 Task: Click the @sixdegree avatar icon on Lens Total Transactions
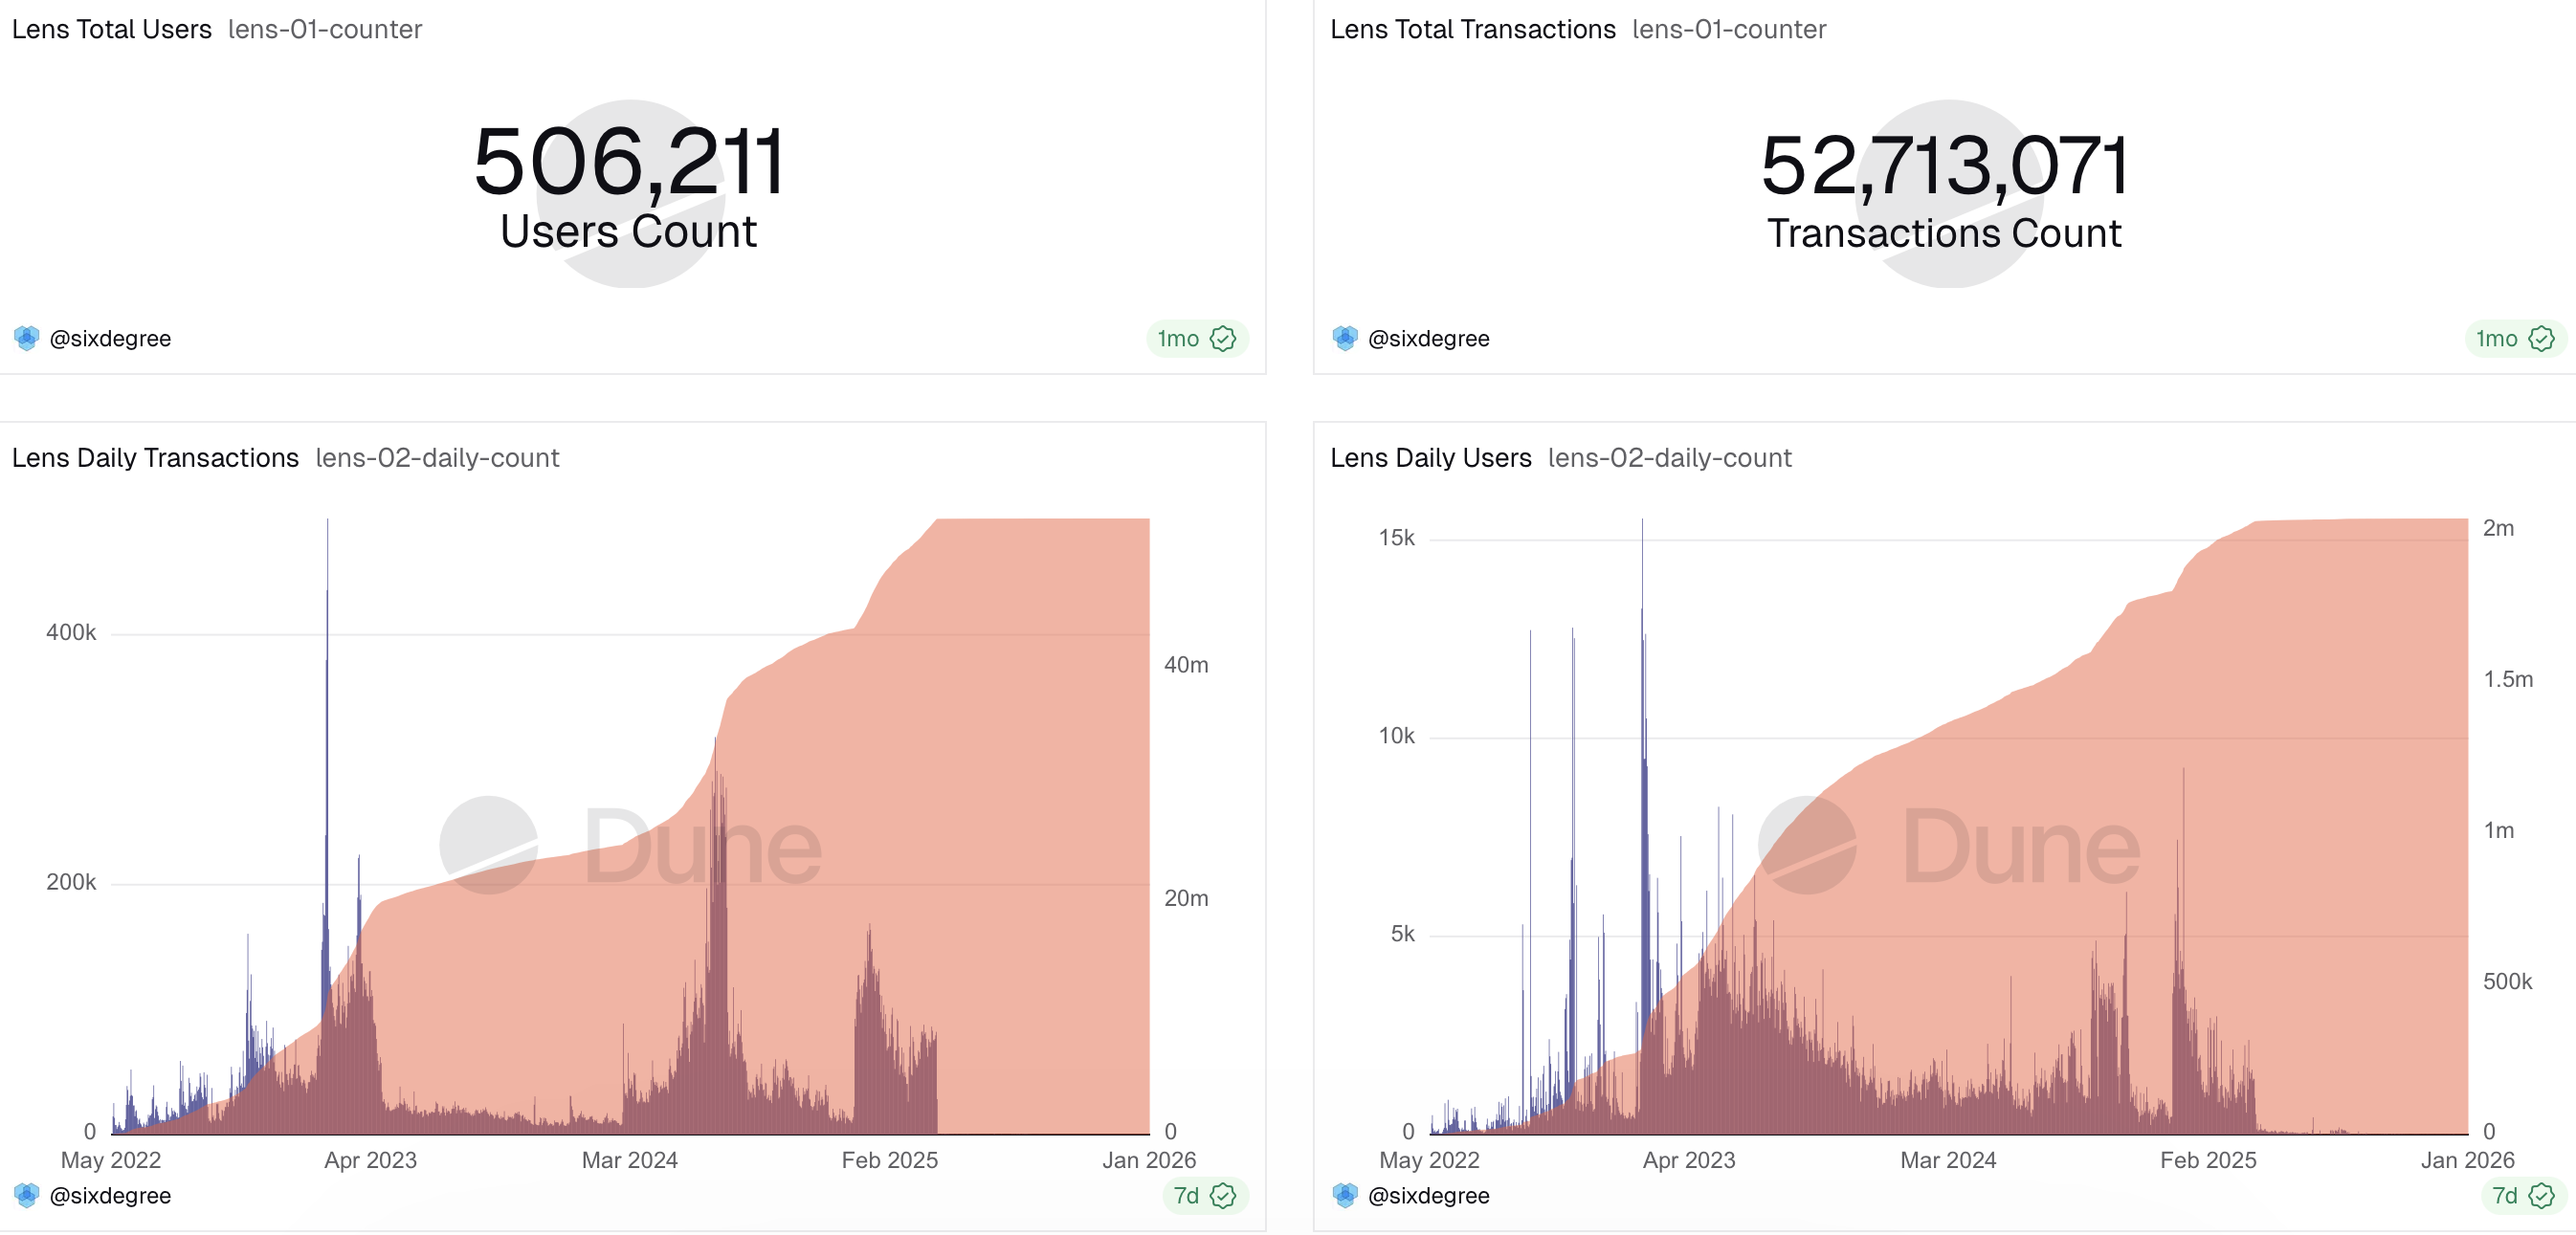pos(1344,338)
